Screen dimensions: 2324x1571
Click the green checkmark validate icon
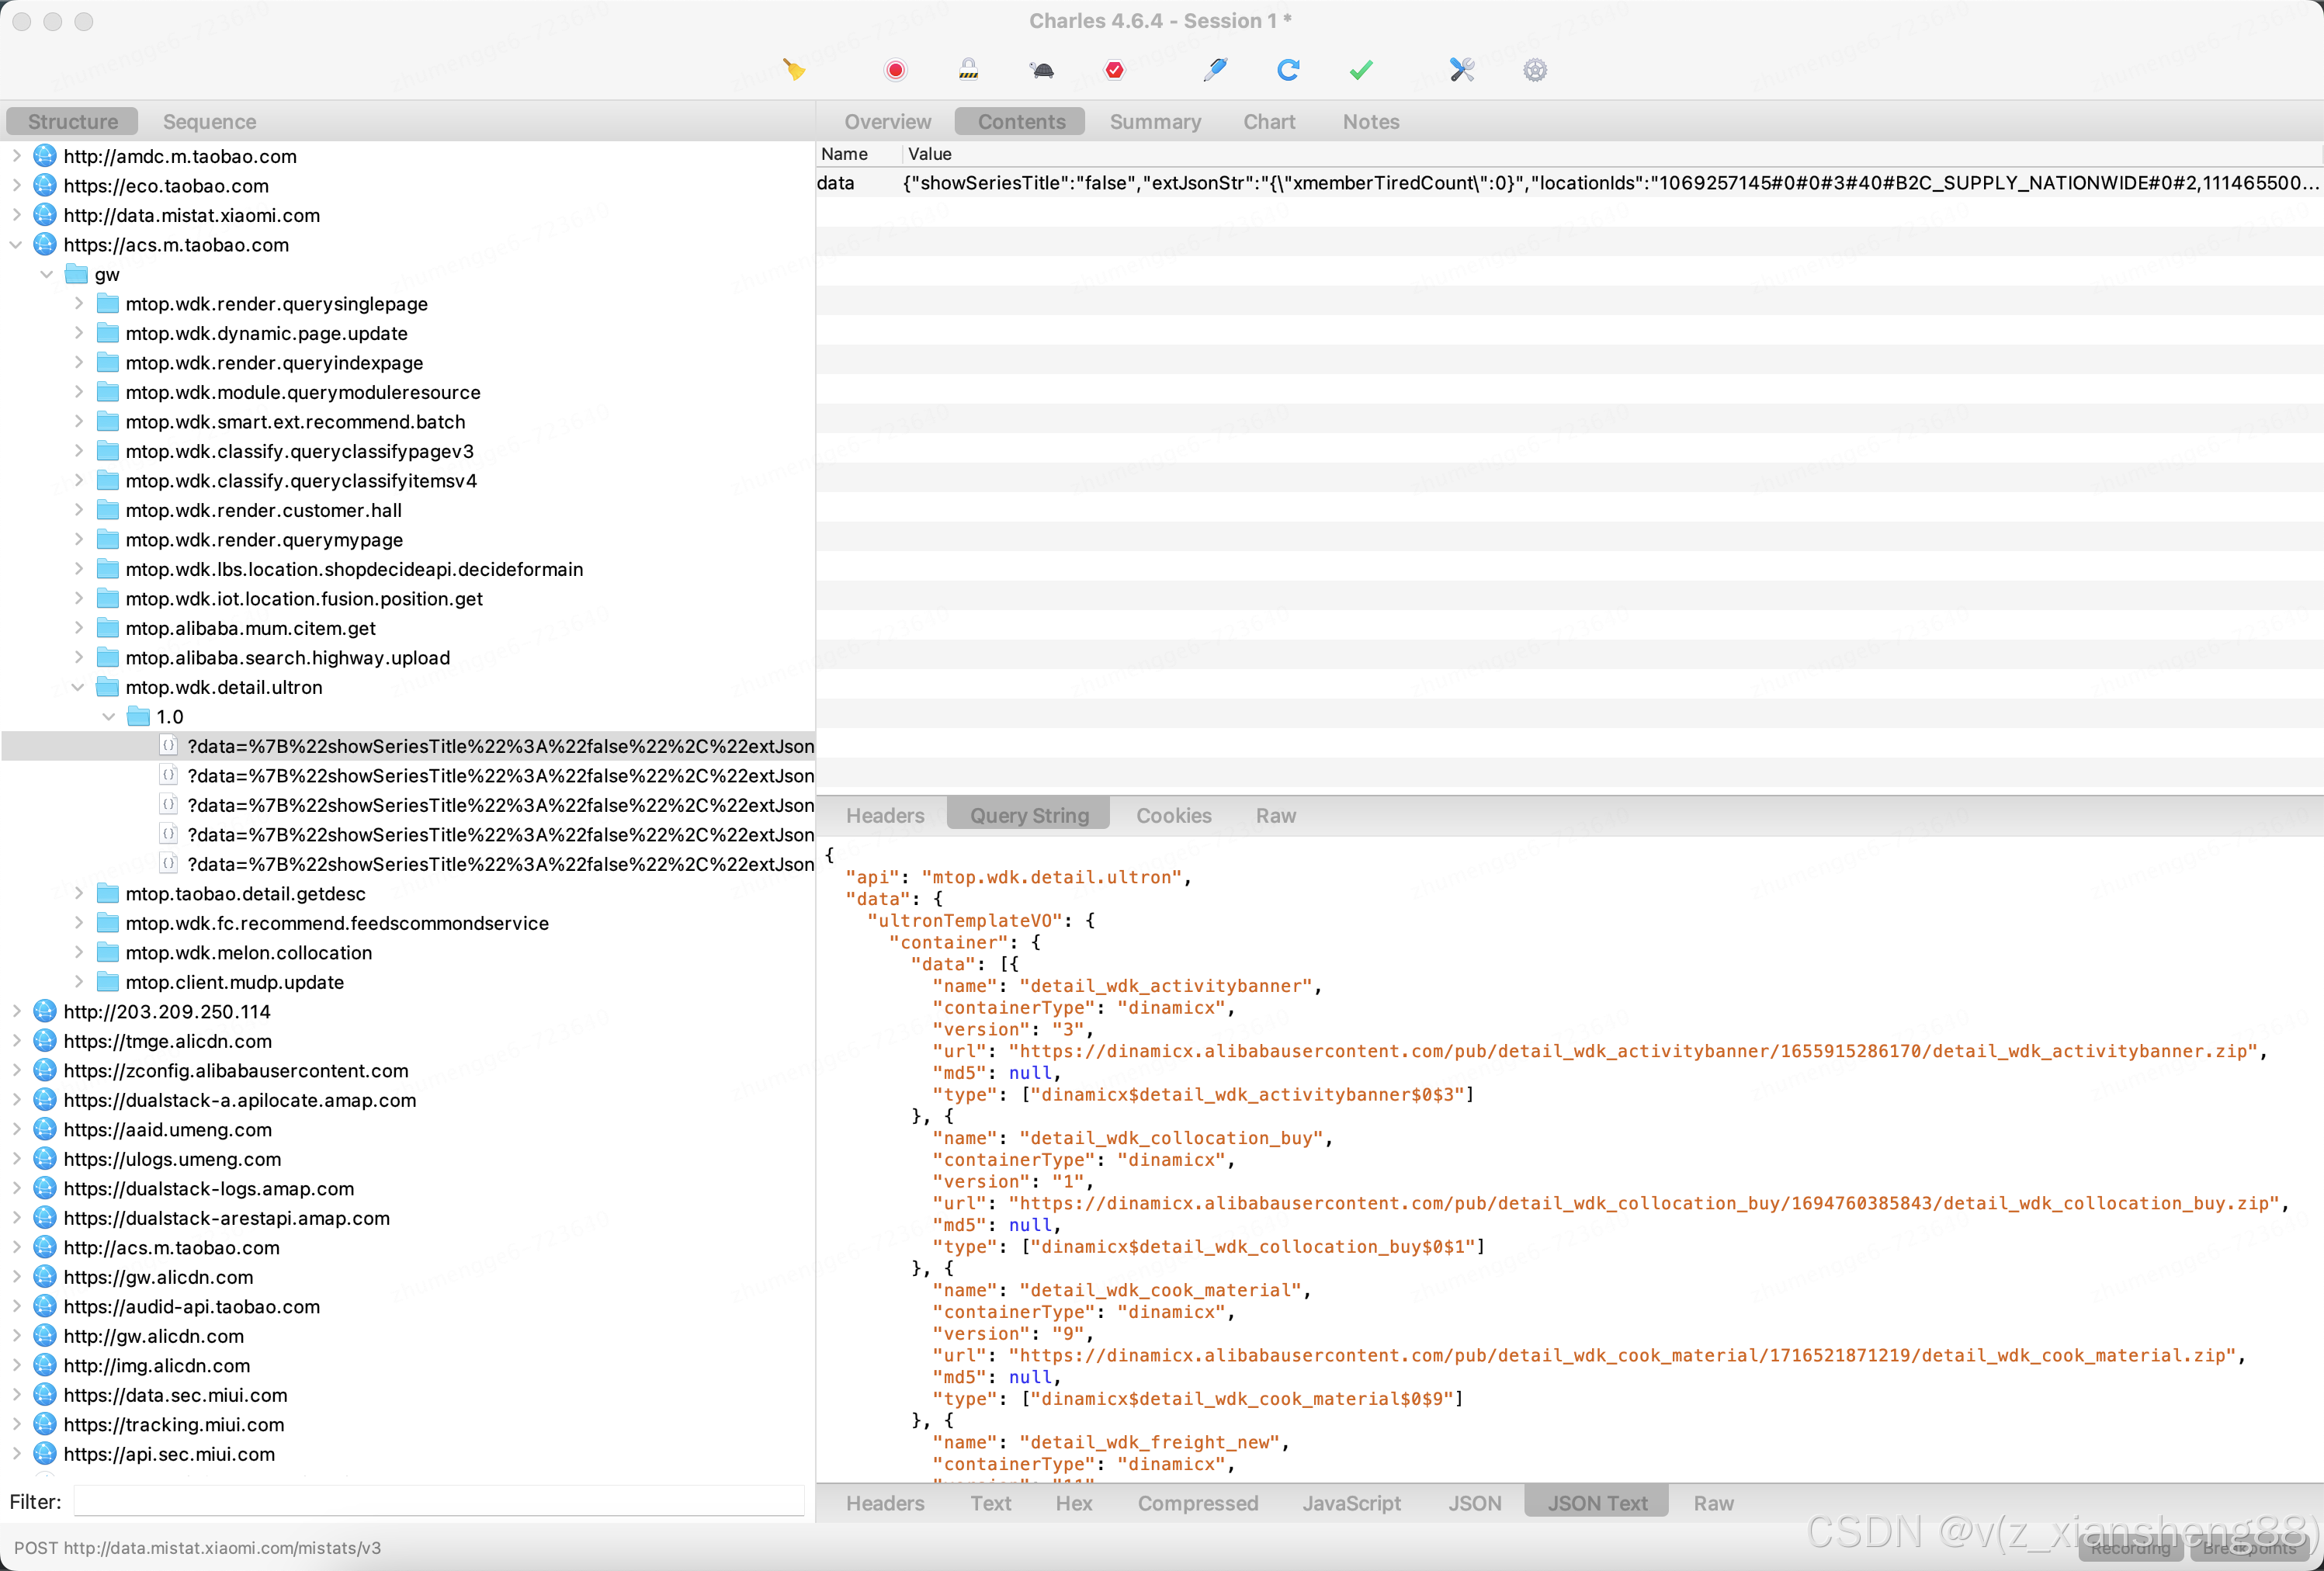(1361, 69)
